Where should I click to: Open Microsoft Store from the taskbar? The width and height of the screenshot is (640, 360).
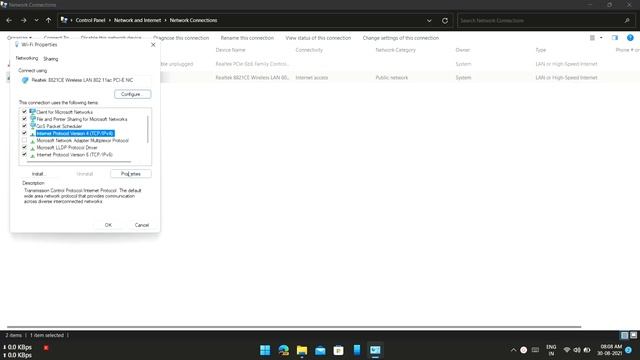click(x=338, y=350)
